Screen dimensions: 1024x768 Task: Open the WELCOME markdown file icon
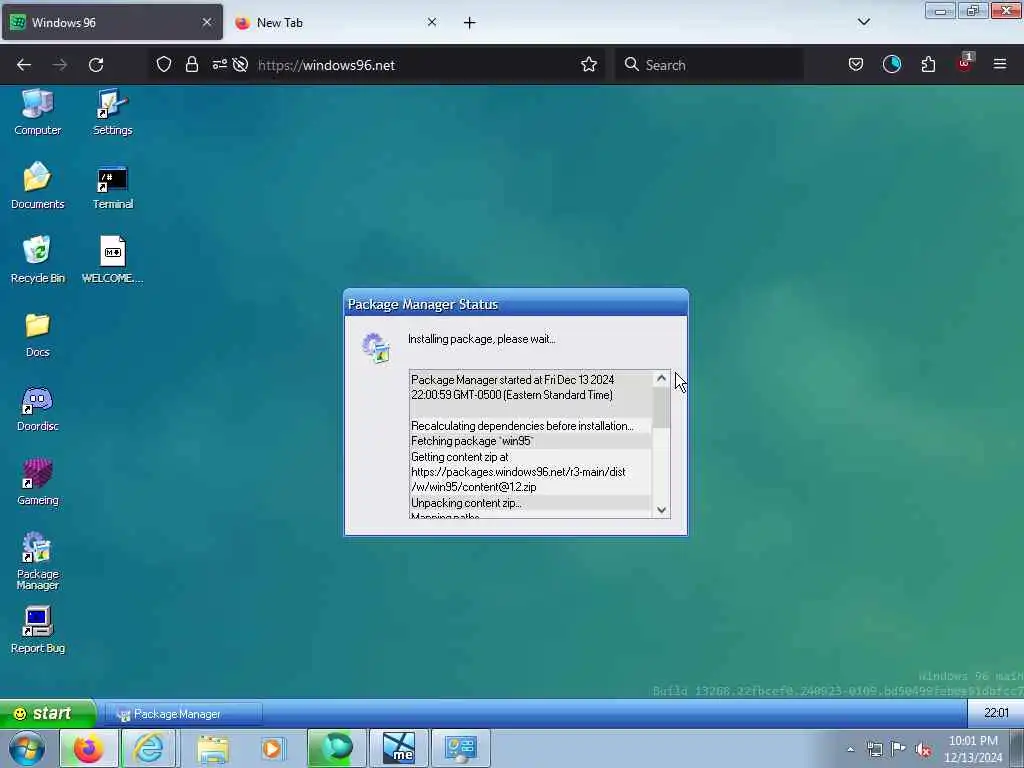[112, 259]
